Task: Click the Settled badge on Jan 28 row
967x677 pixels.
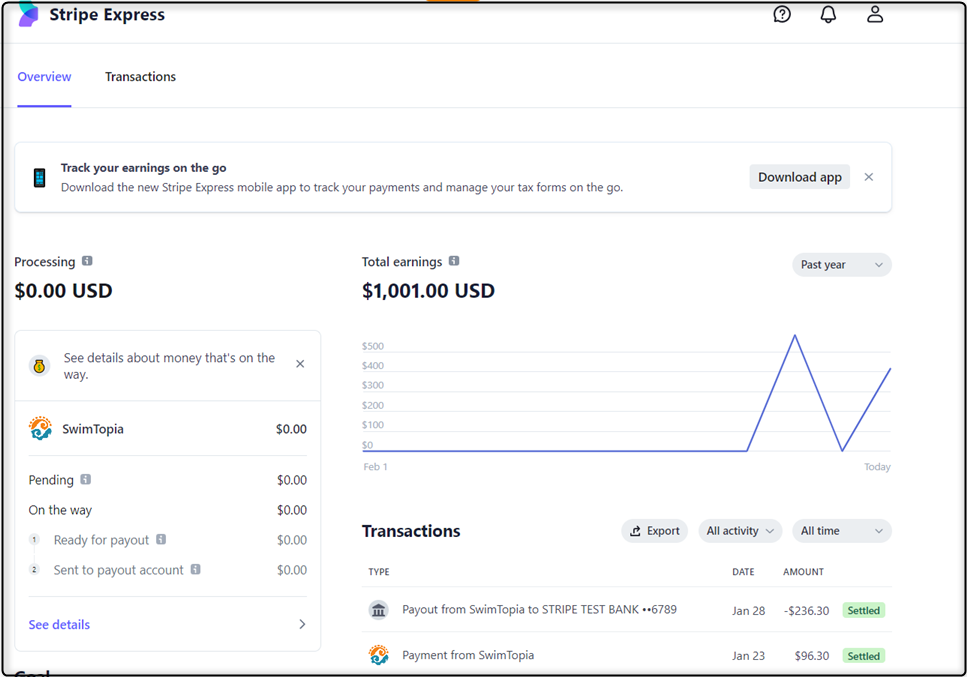Action: click(863, 610)
